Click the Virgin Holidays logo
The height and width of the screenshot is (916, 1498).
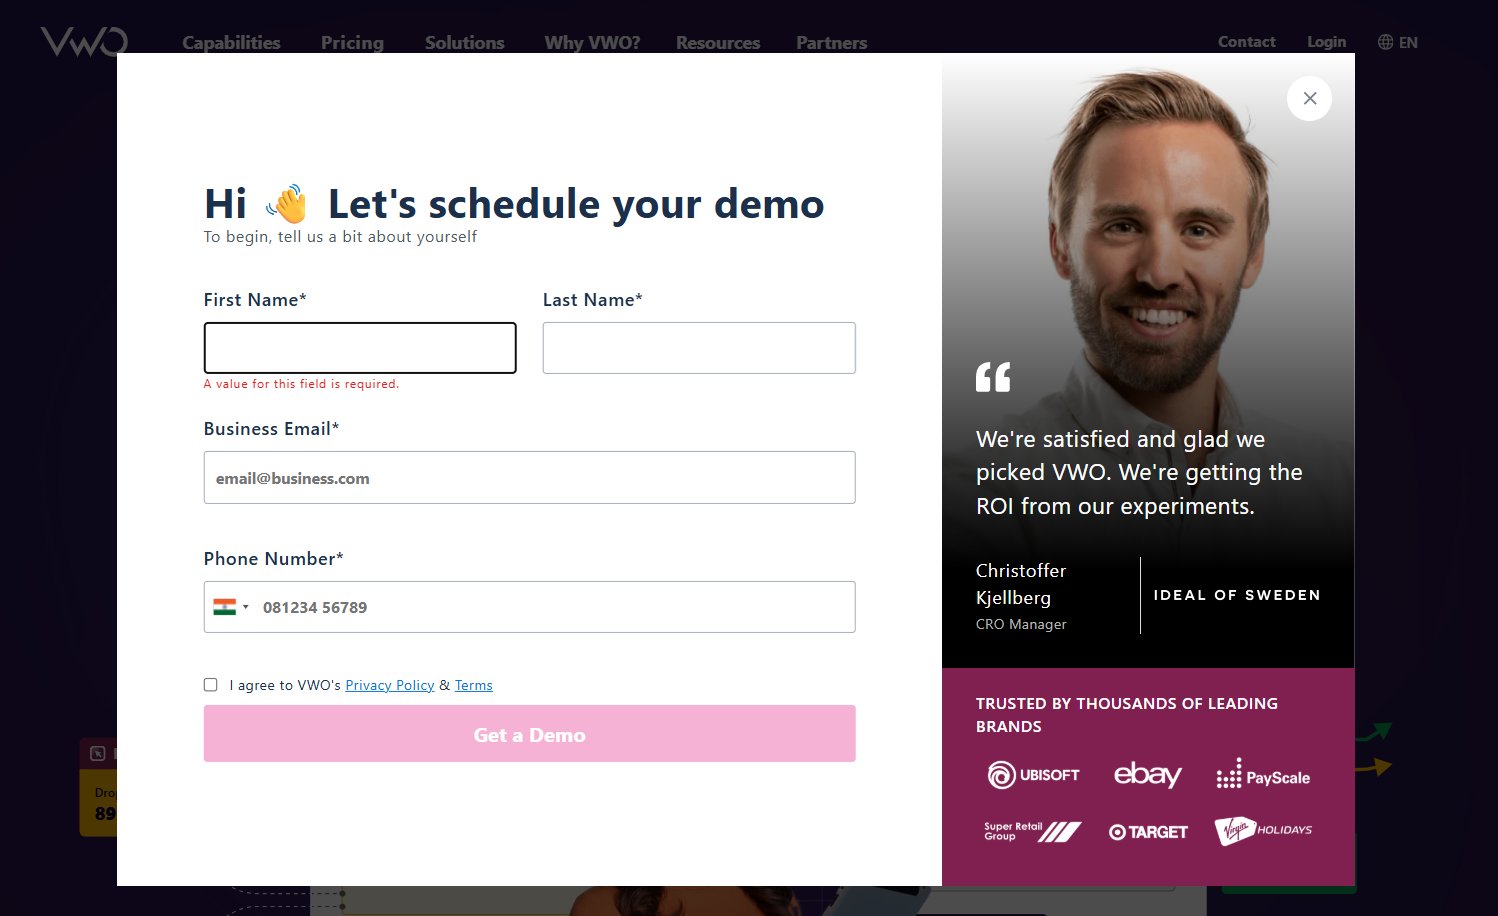tap(1263, 830)
